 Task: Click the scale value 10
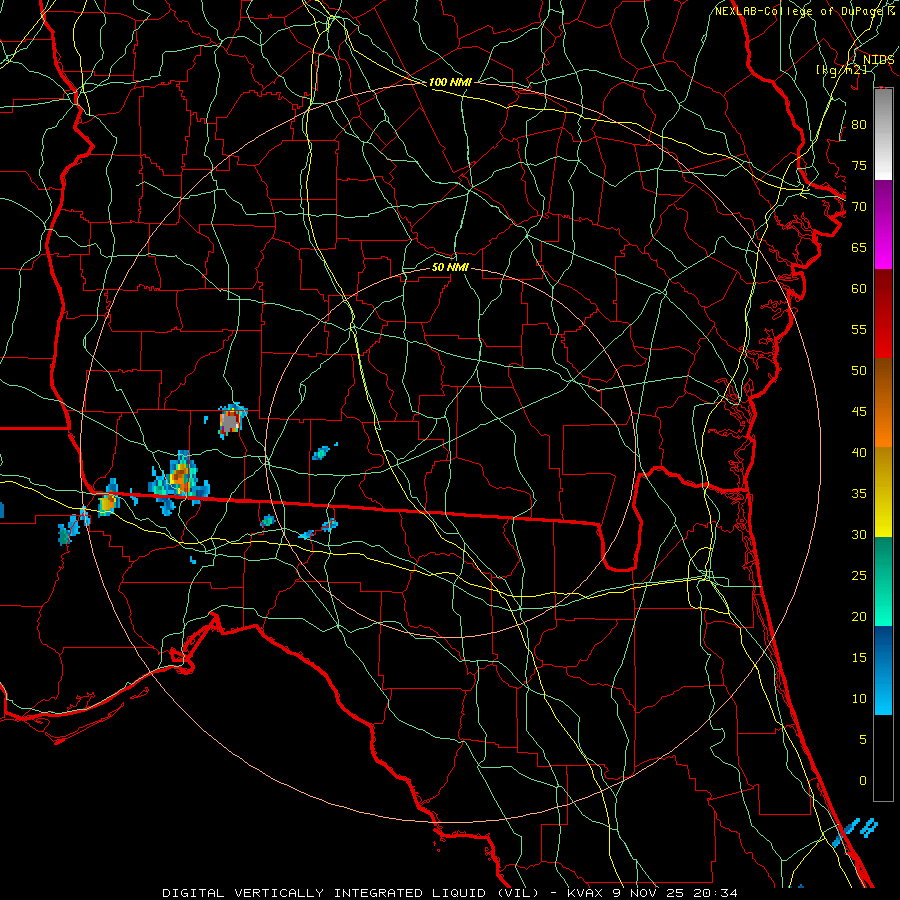click(859, 699)
